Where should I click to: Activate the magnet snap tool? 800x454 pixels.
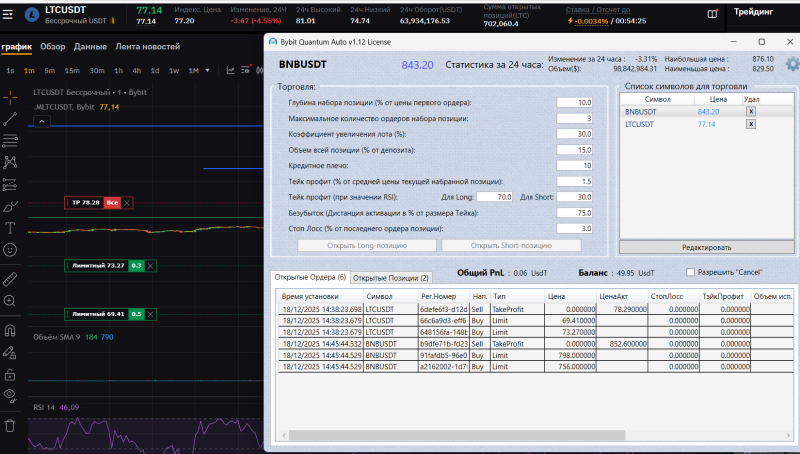point(10,329)
